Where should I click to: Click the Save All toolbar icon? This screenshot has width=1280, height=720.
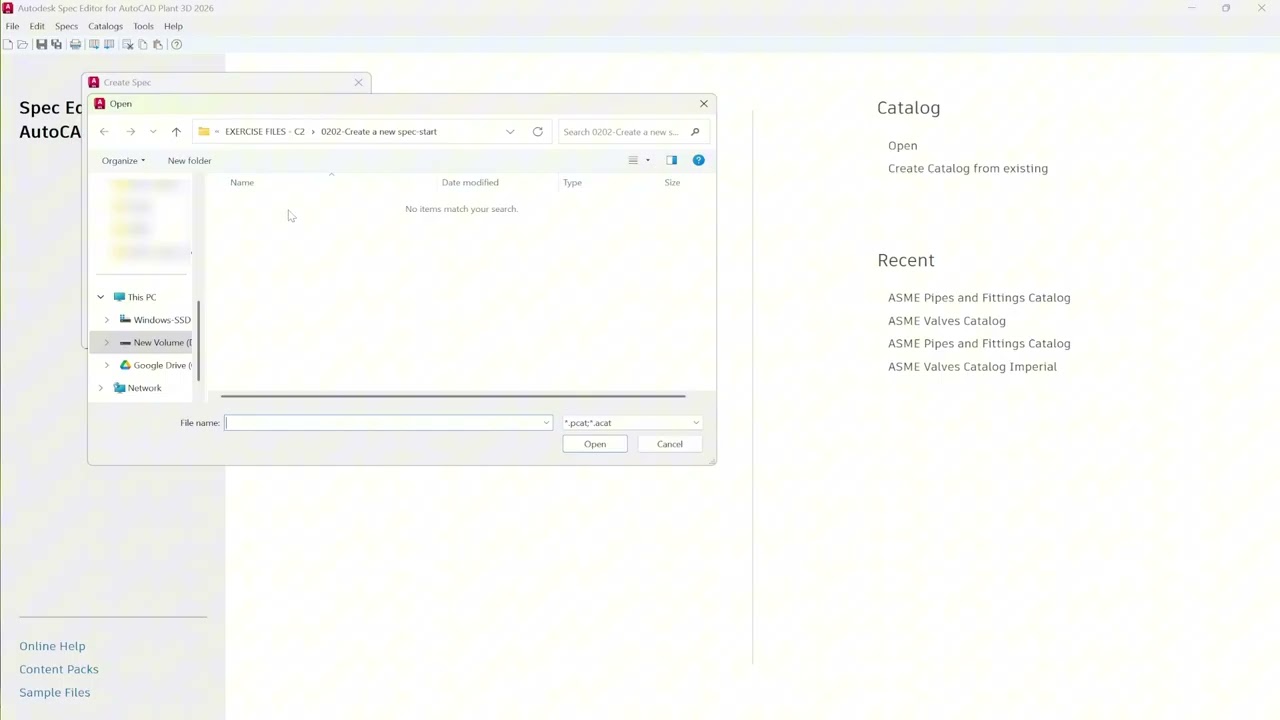[x=57, y=44]
